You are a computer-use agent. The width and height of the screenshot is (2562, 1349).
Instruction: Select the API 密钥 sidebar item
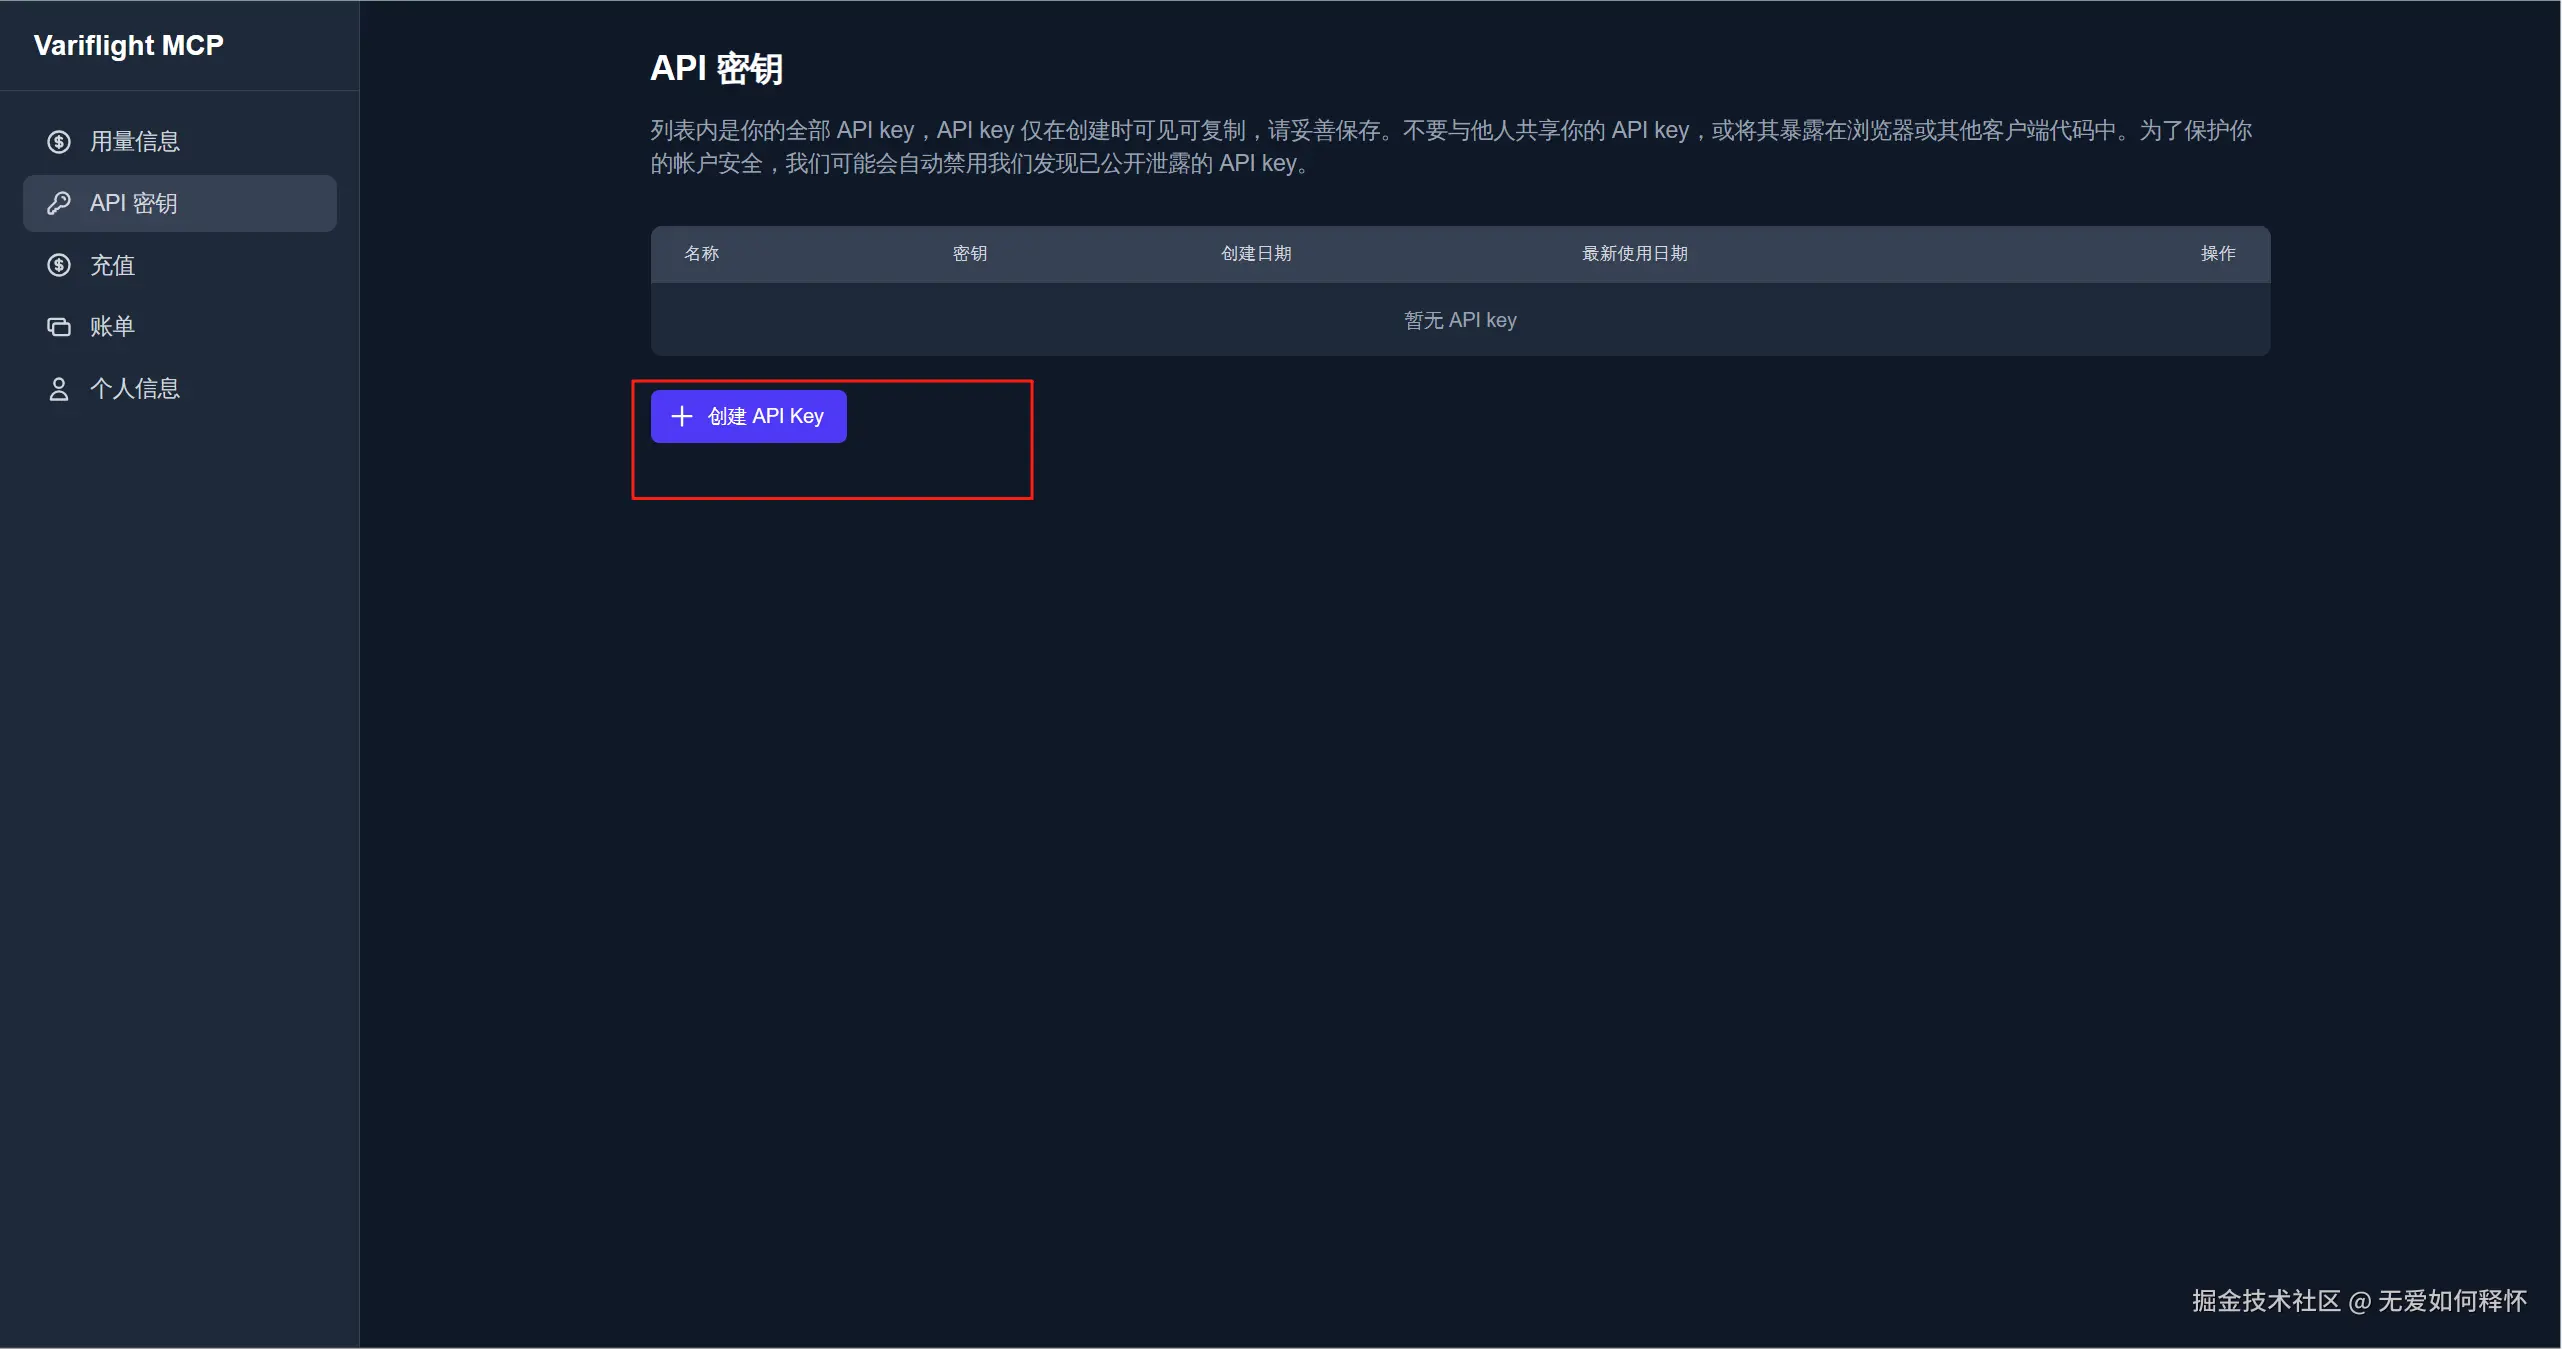tap(134, 203)
